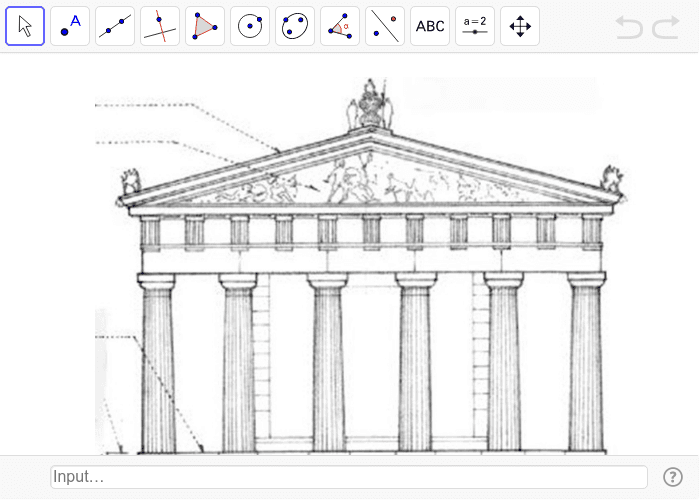Select the Move arrow tool

[x=25, y=26]
